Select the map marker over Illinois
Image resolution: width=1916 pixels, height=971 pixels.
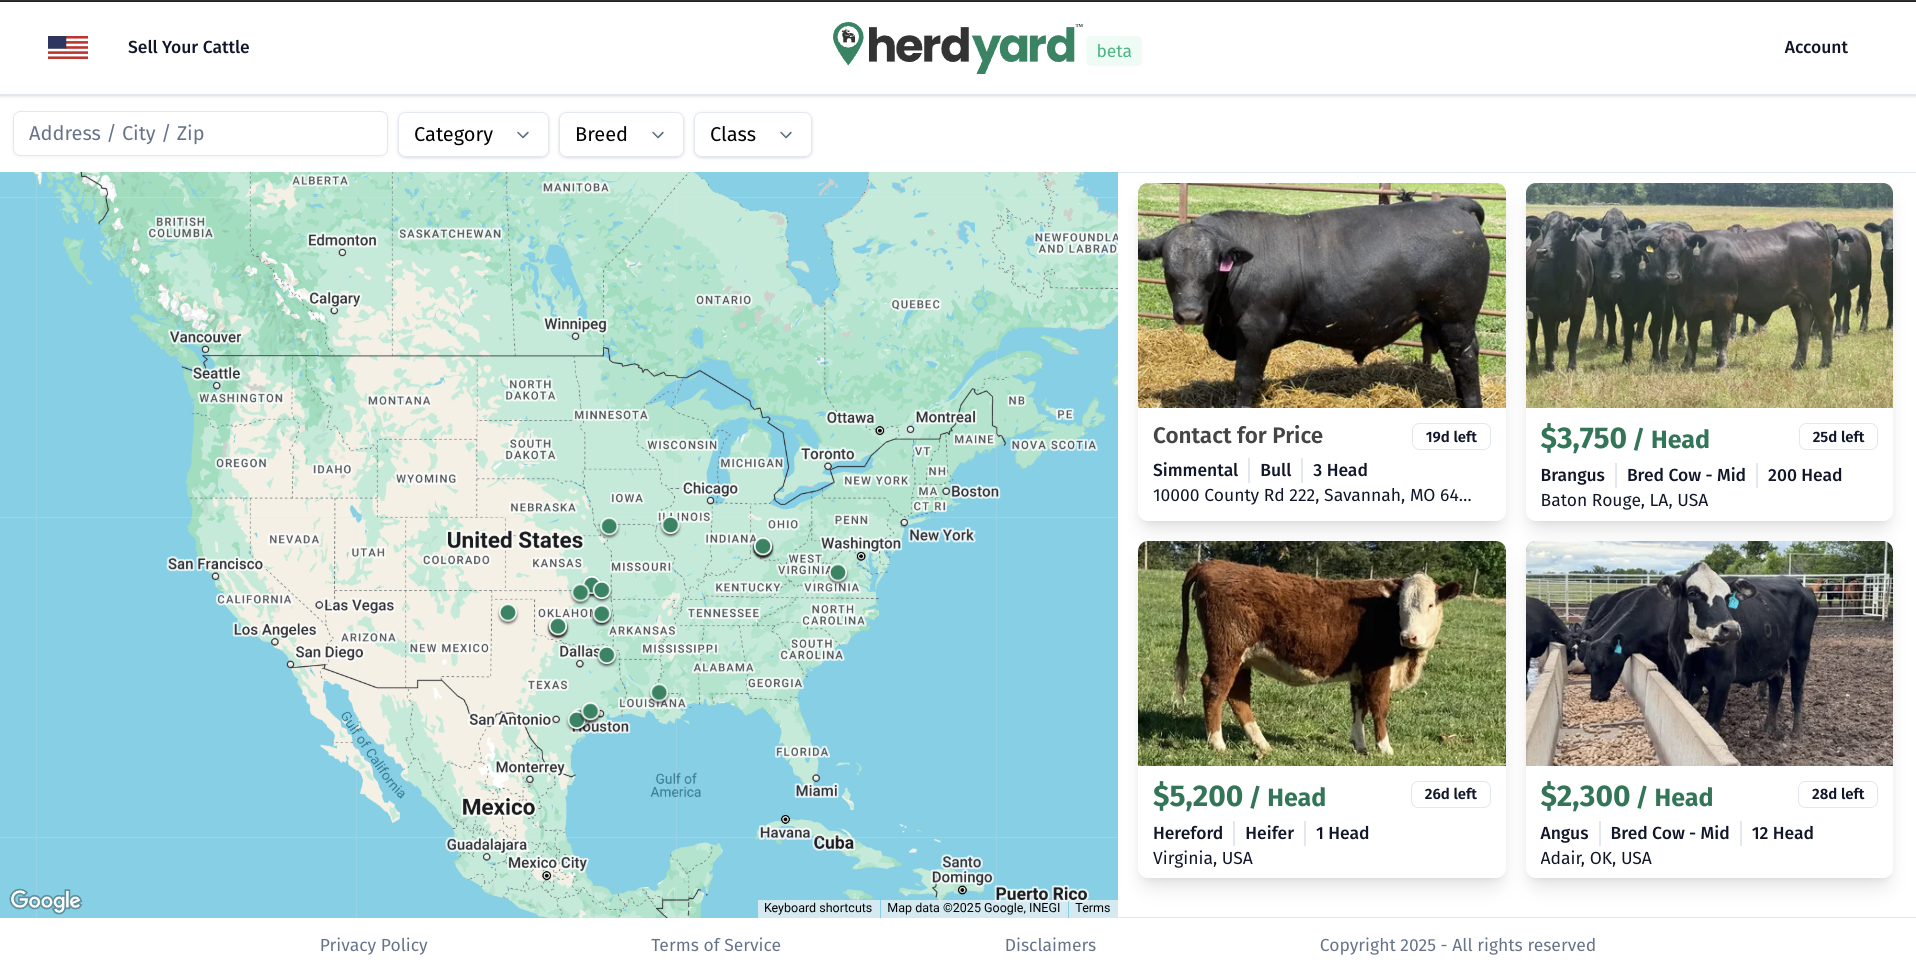670,524
